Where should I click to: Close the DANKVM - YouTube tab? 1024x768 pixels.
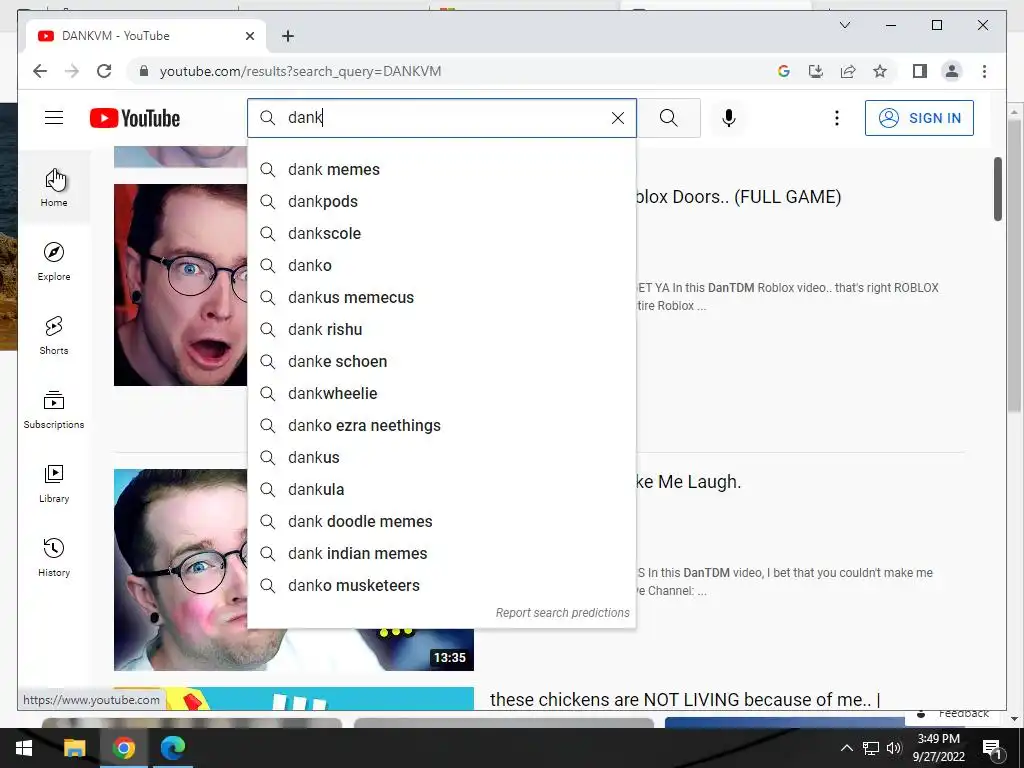(x=249, y=36)
